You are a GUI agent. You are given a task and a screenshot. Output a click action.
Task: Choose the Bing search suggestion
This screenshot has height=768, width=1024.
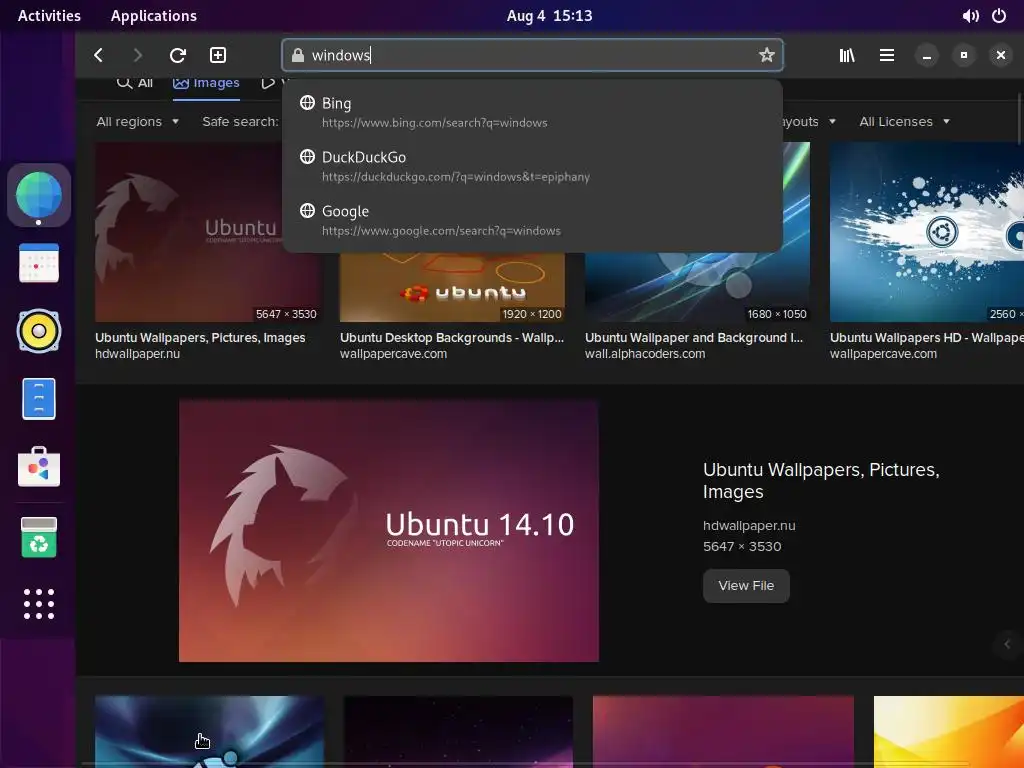(532, 112)
